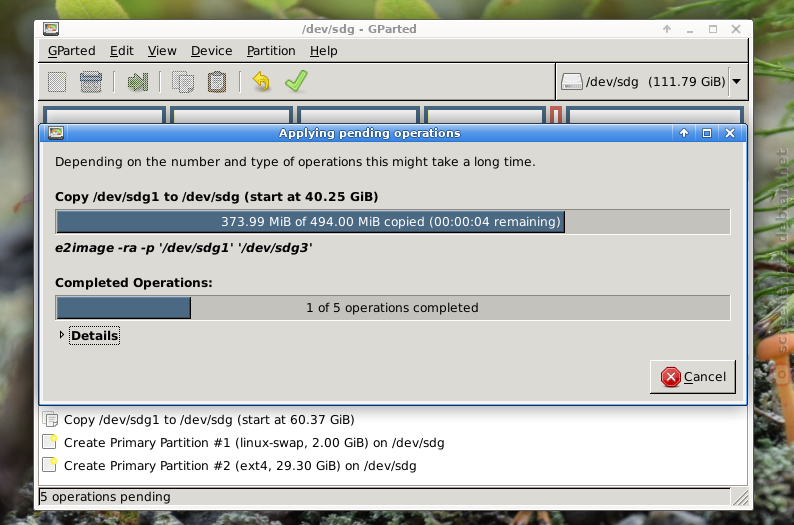Screen dimensions: 794x525
Task: Open the /dev/sdg device dropdown arrow
Action: [x=737, y=82]
